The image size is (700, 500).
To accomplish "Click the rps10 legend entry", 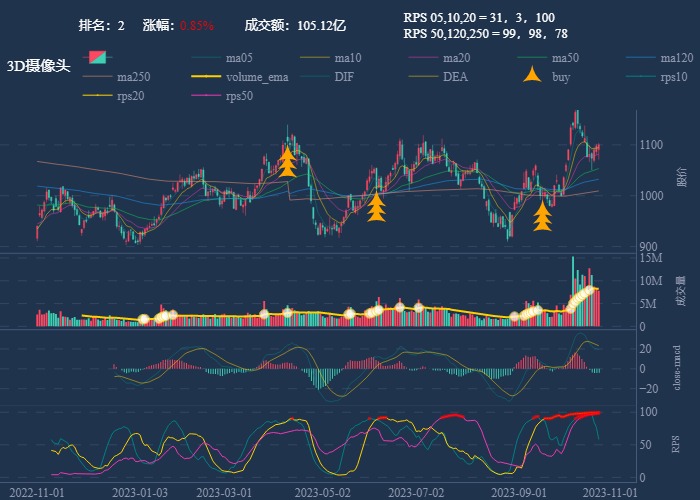I will click(674, 77).
